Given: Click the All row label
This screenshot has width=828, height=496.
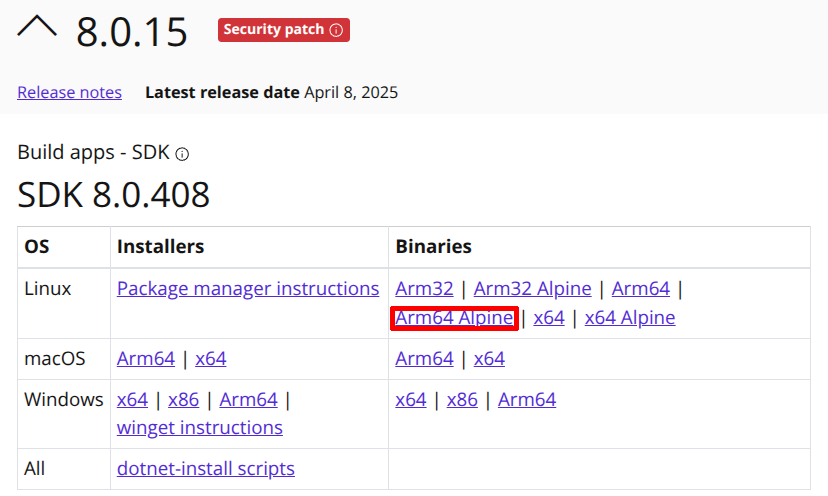Looking at the screenshot, I should (35, 469).
